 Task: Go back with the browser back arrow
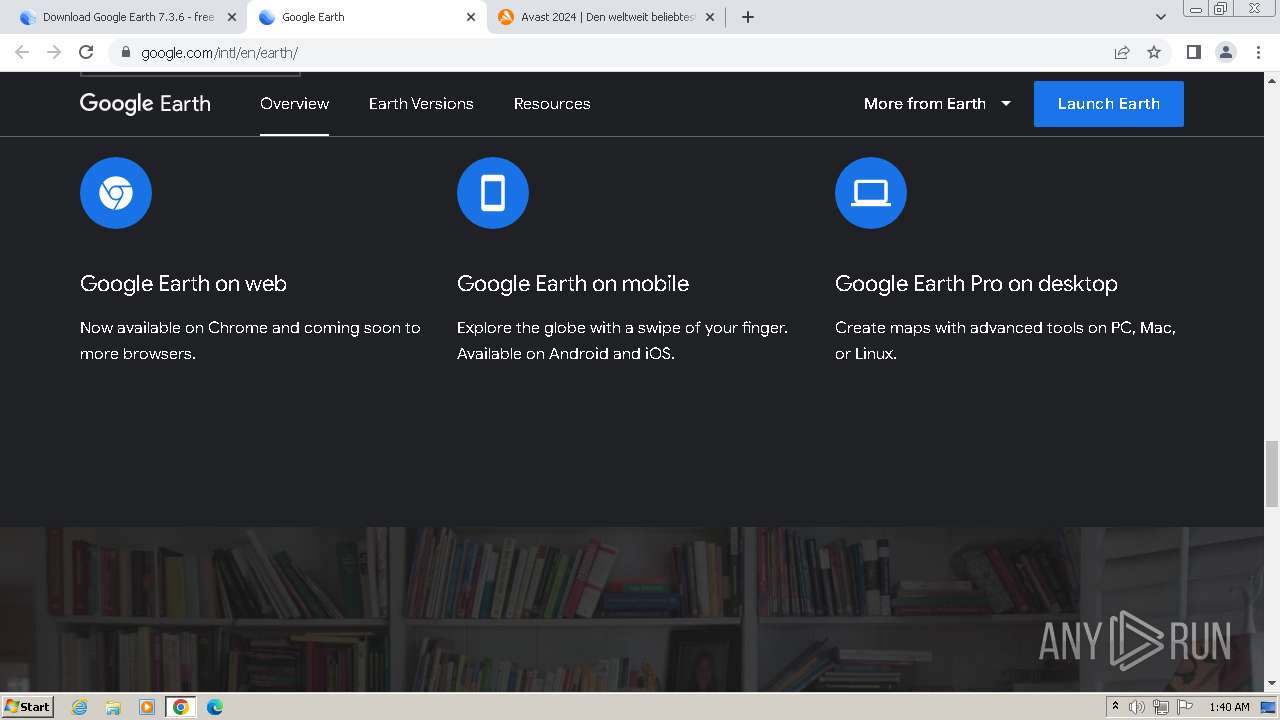coord(22,52)
